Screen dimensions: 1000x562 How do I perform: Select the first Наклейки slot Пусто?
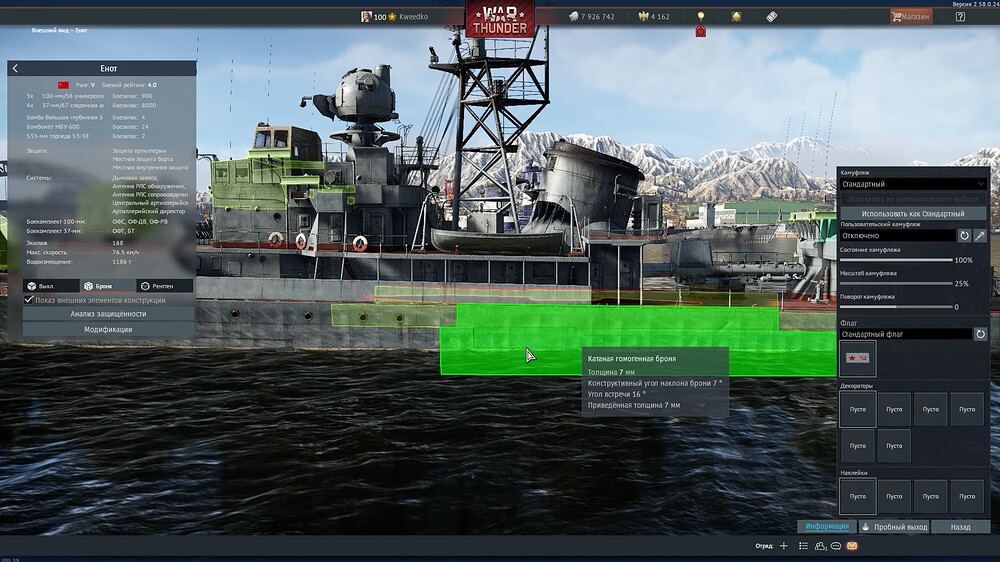pos(858,496)
